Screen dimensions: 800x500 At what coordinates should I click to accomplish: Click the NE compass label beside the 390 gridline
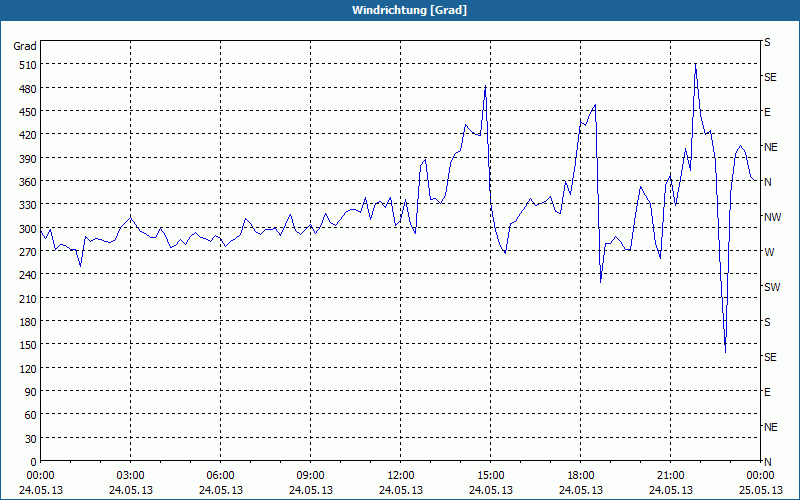(x=771, y=147)
